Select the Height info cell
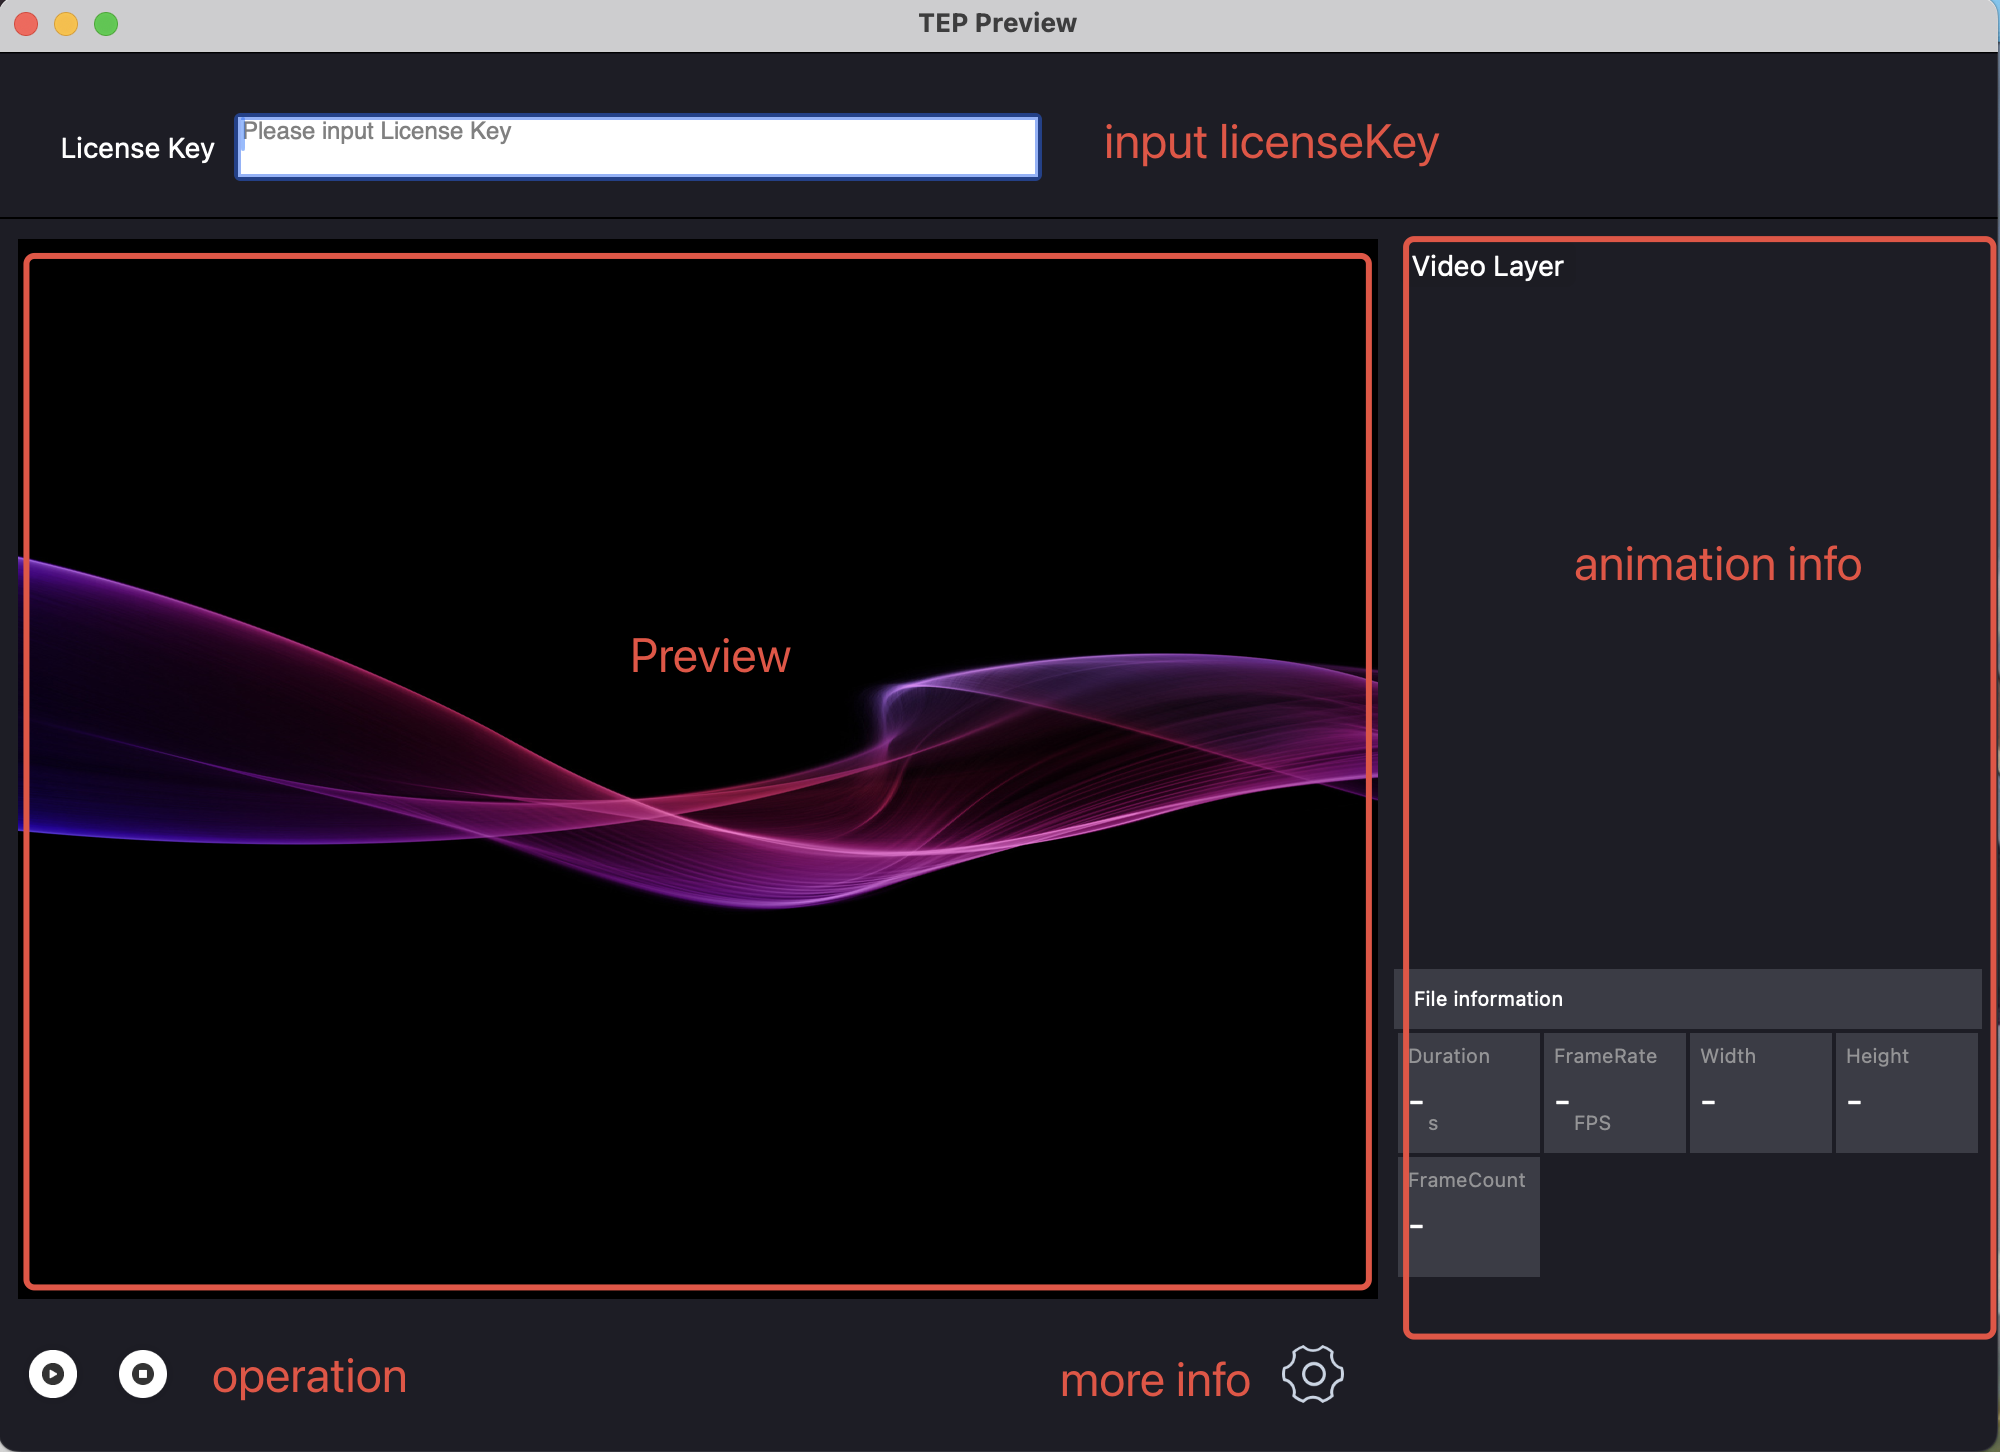 coord(1906,1092)
